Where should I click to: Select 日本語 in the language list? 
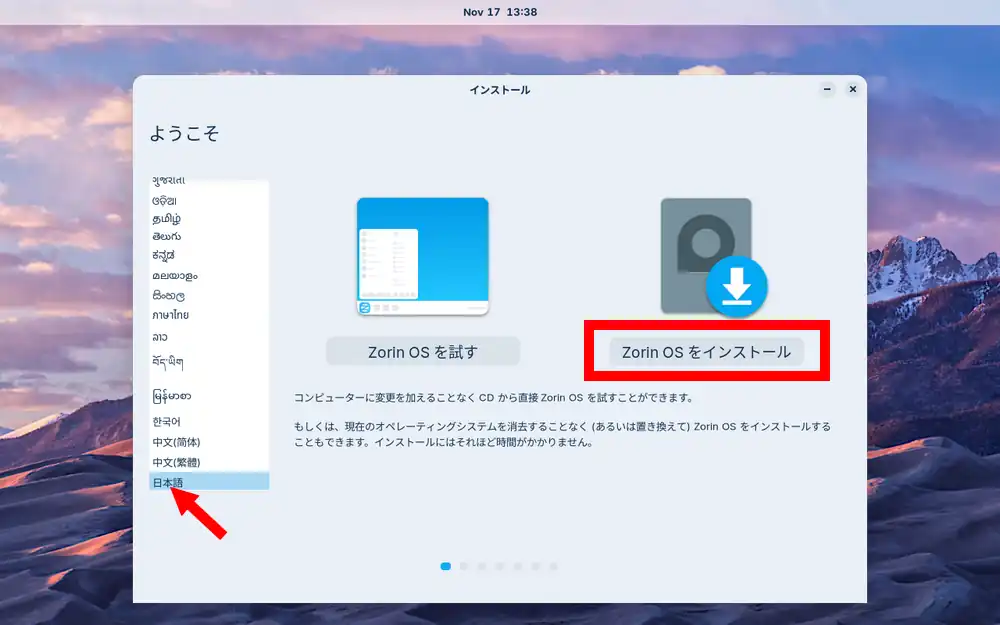tap(168, 482)
